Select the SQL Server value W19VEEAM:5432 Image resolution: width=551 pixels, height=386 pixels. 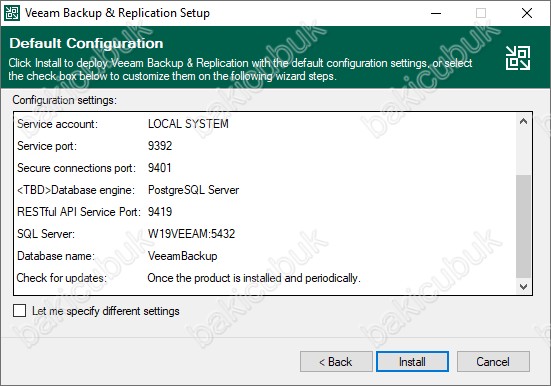click(x=191, y=234)
